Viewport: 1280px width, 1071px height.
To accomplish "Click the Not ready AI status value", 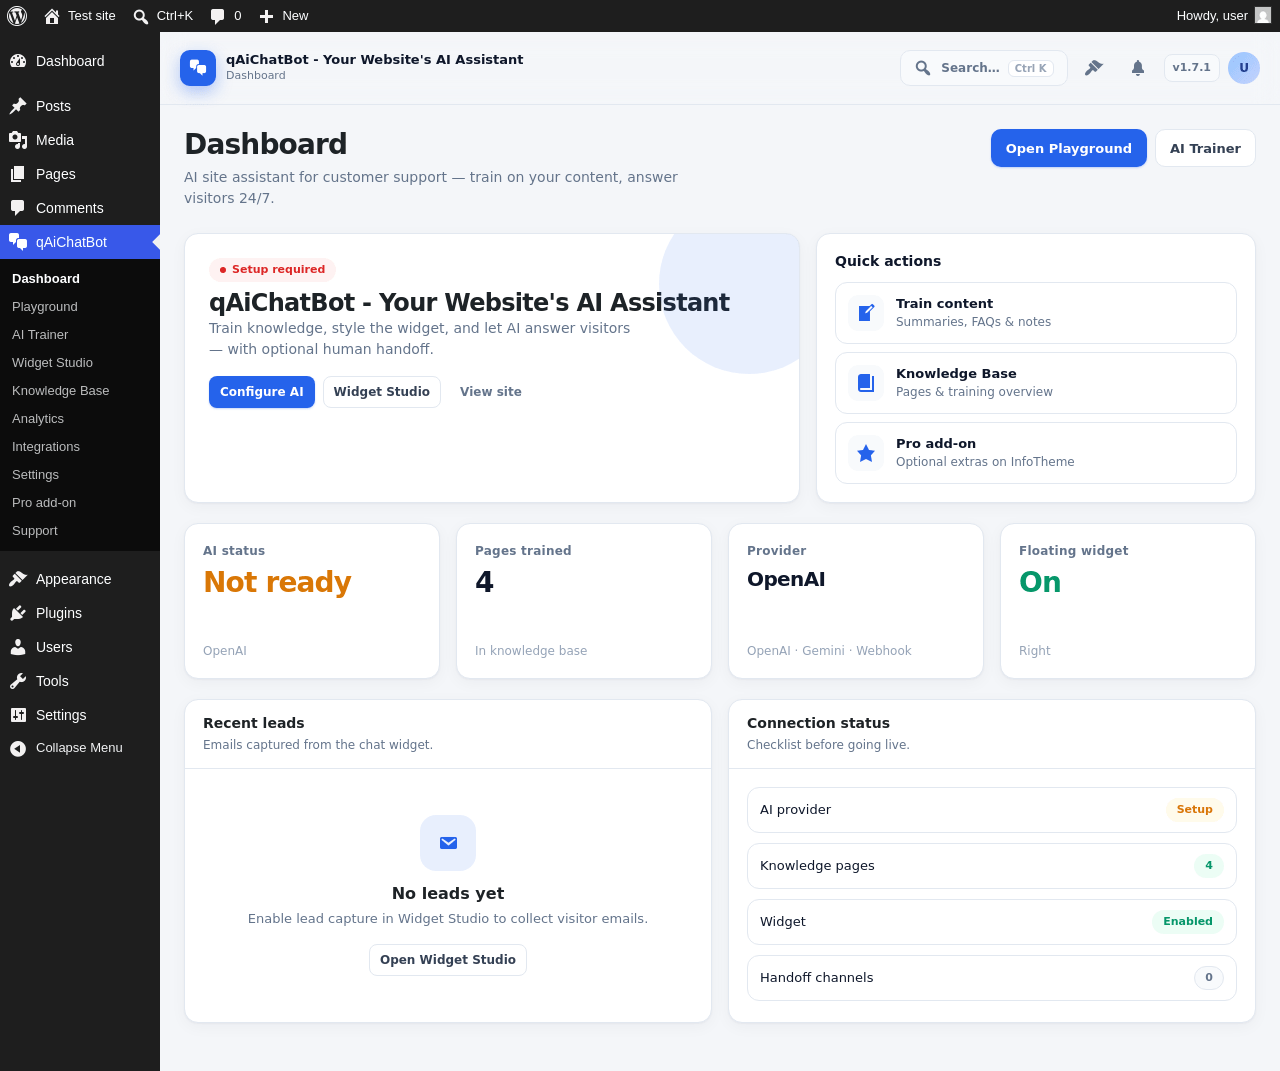I will click(x=277, y=582).
